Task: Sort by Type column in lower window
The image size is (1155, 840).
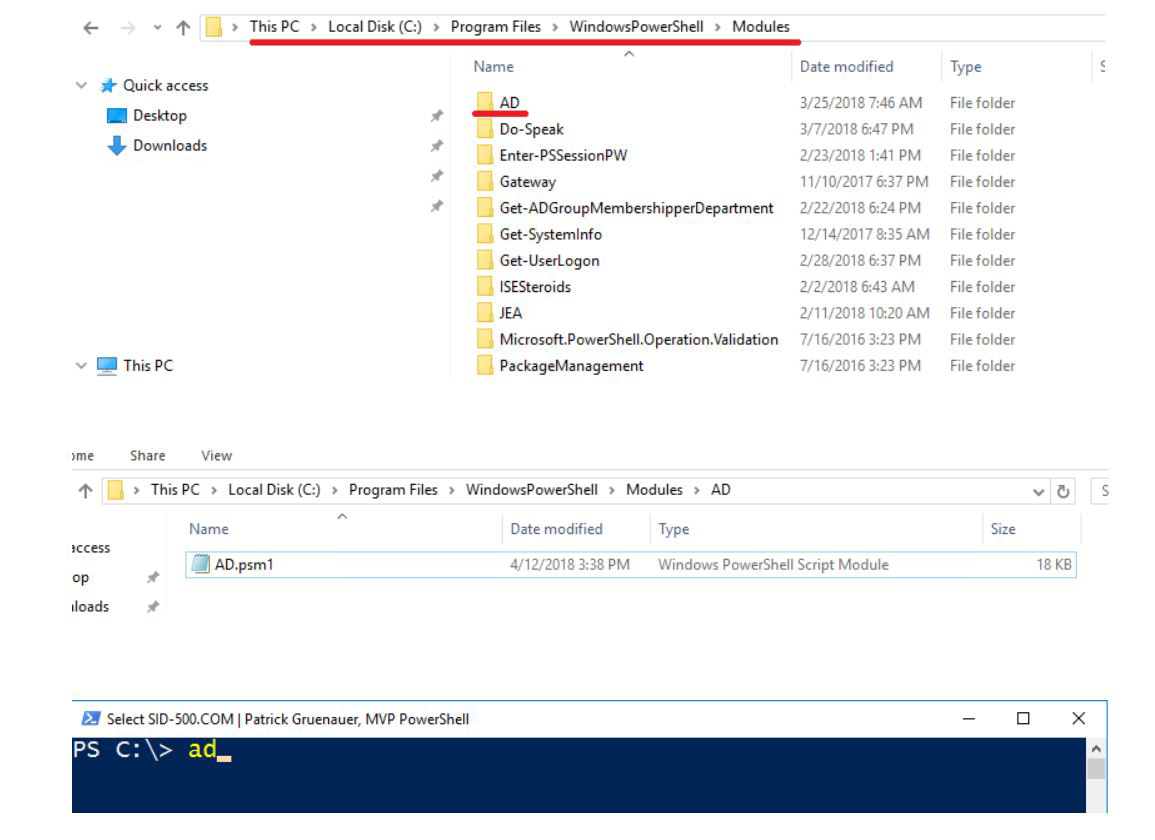Action: 673,529
